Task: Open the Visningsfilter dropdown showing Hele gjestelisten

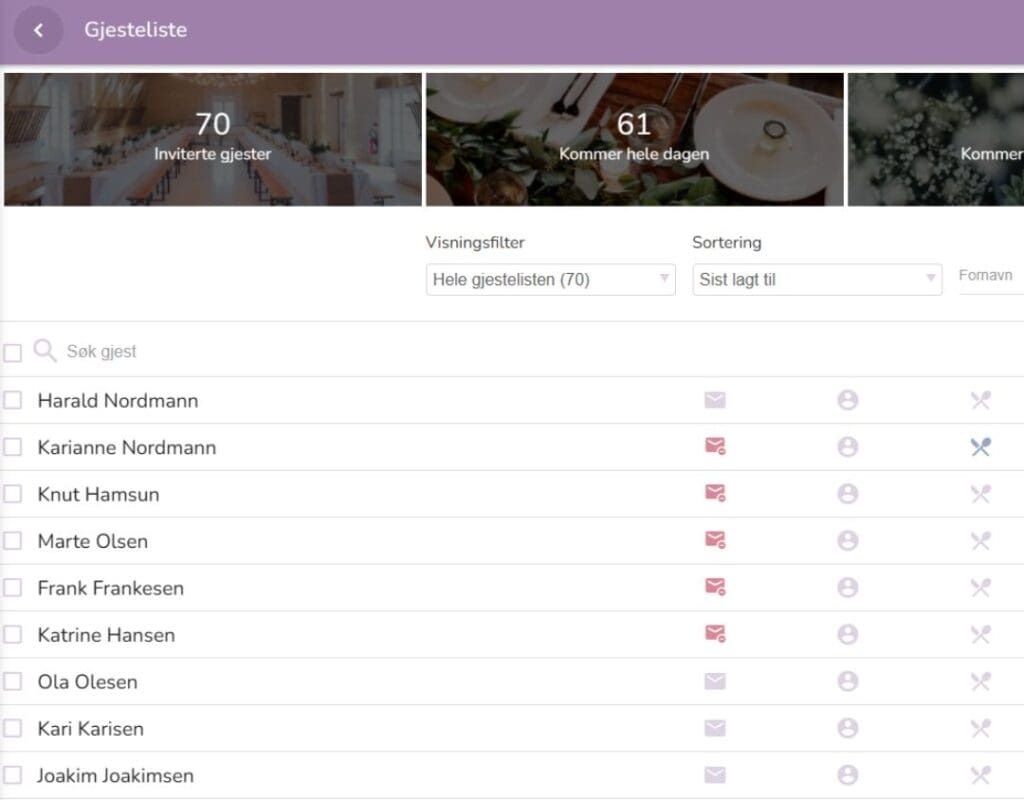Action: 548,280
